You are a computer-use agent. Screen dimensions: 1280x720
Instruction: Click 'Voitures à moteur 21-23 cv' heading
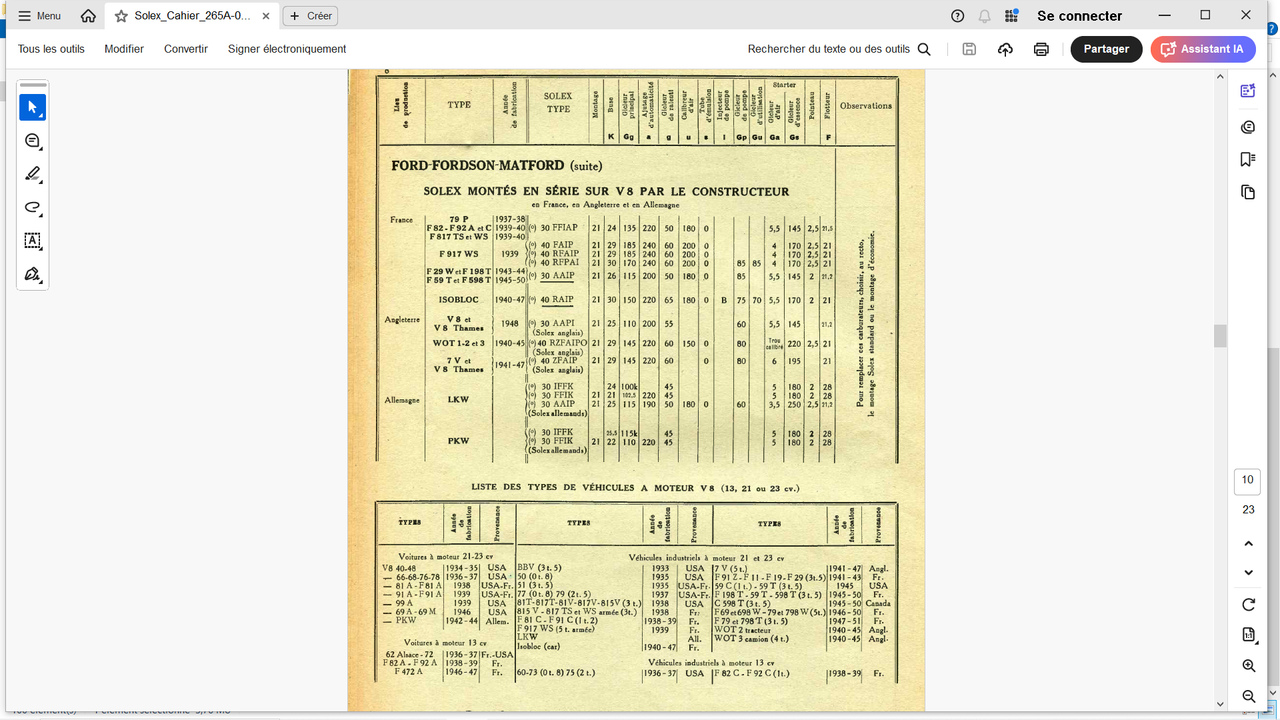[x=445, y=557]
